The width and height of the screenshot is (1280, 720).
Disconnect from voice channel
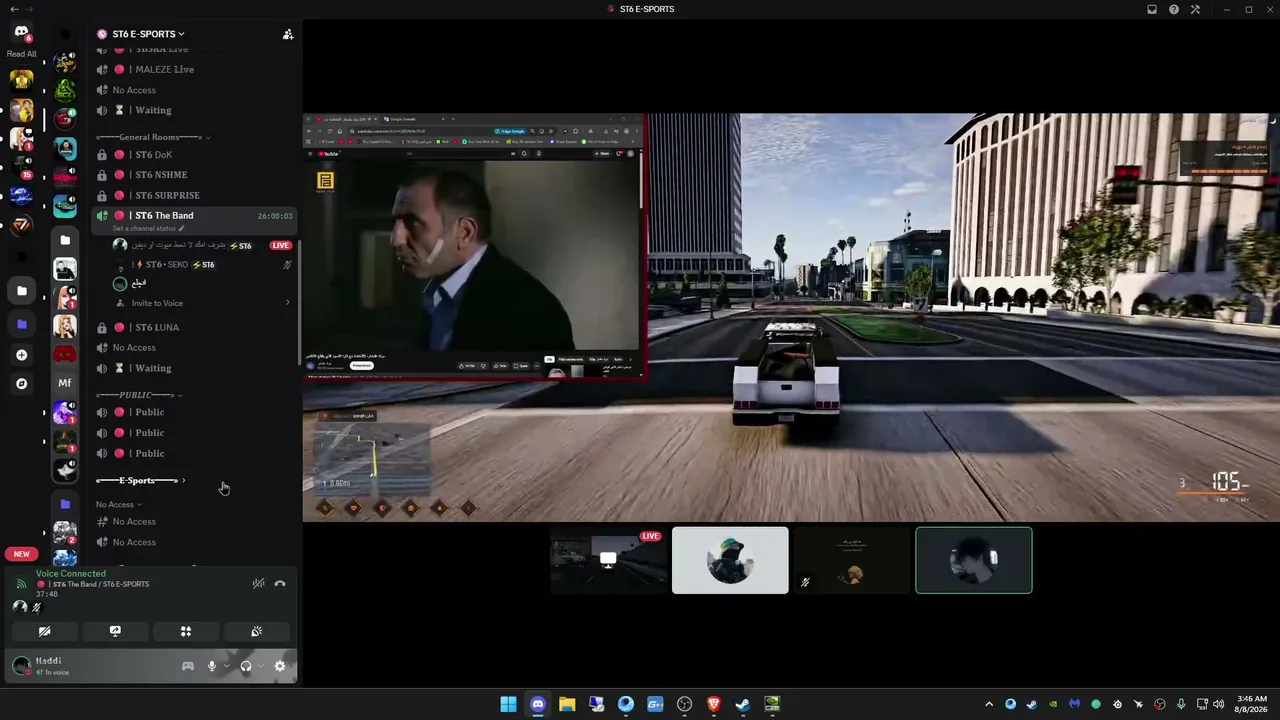[280, 583]
